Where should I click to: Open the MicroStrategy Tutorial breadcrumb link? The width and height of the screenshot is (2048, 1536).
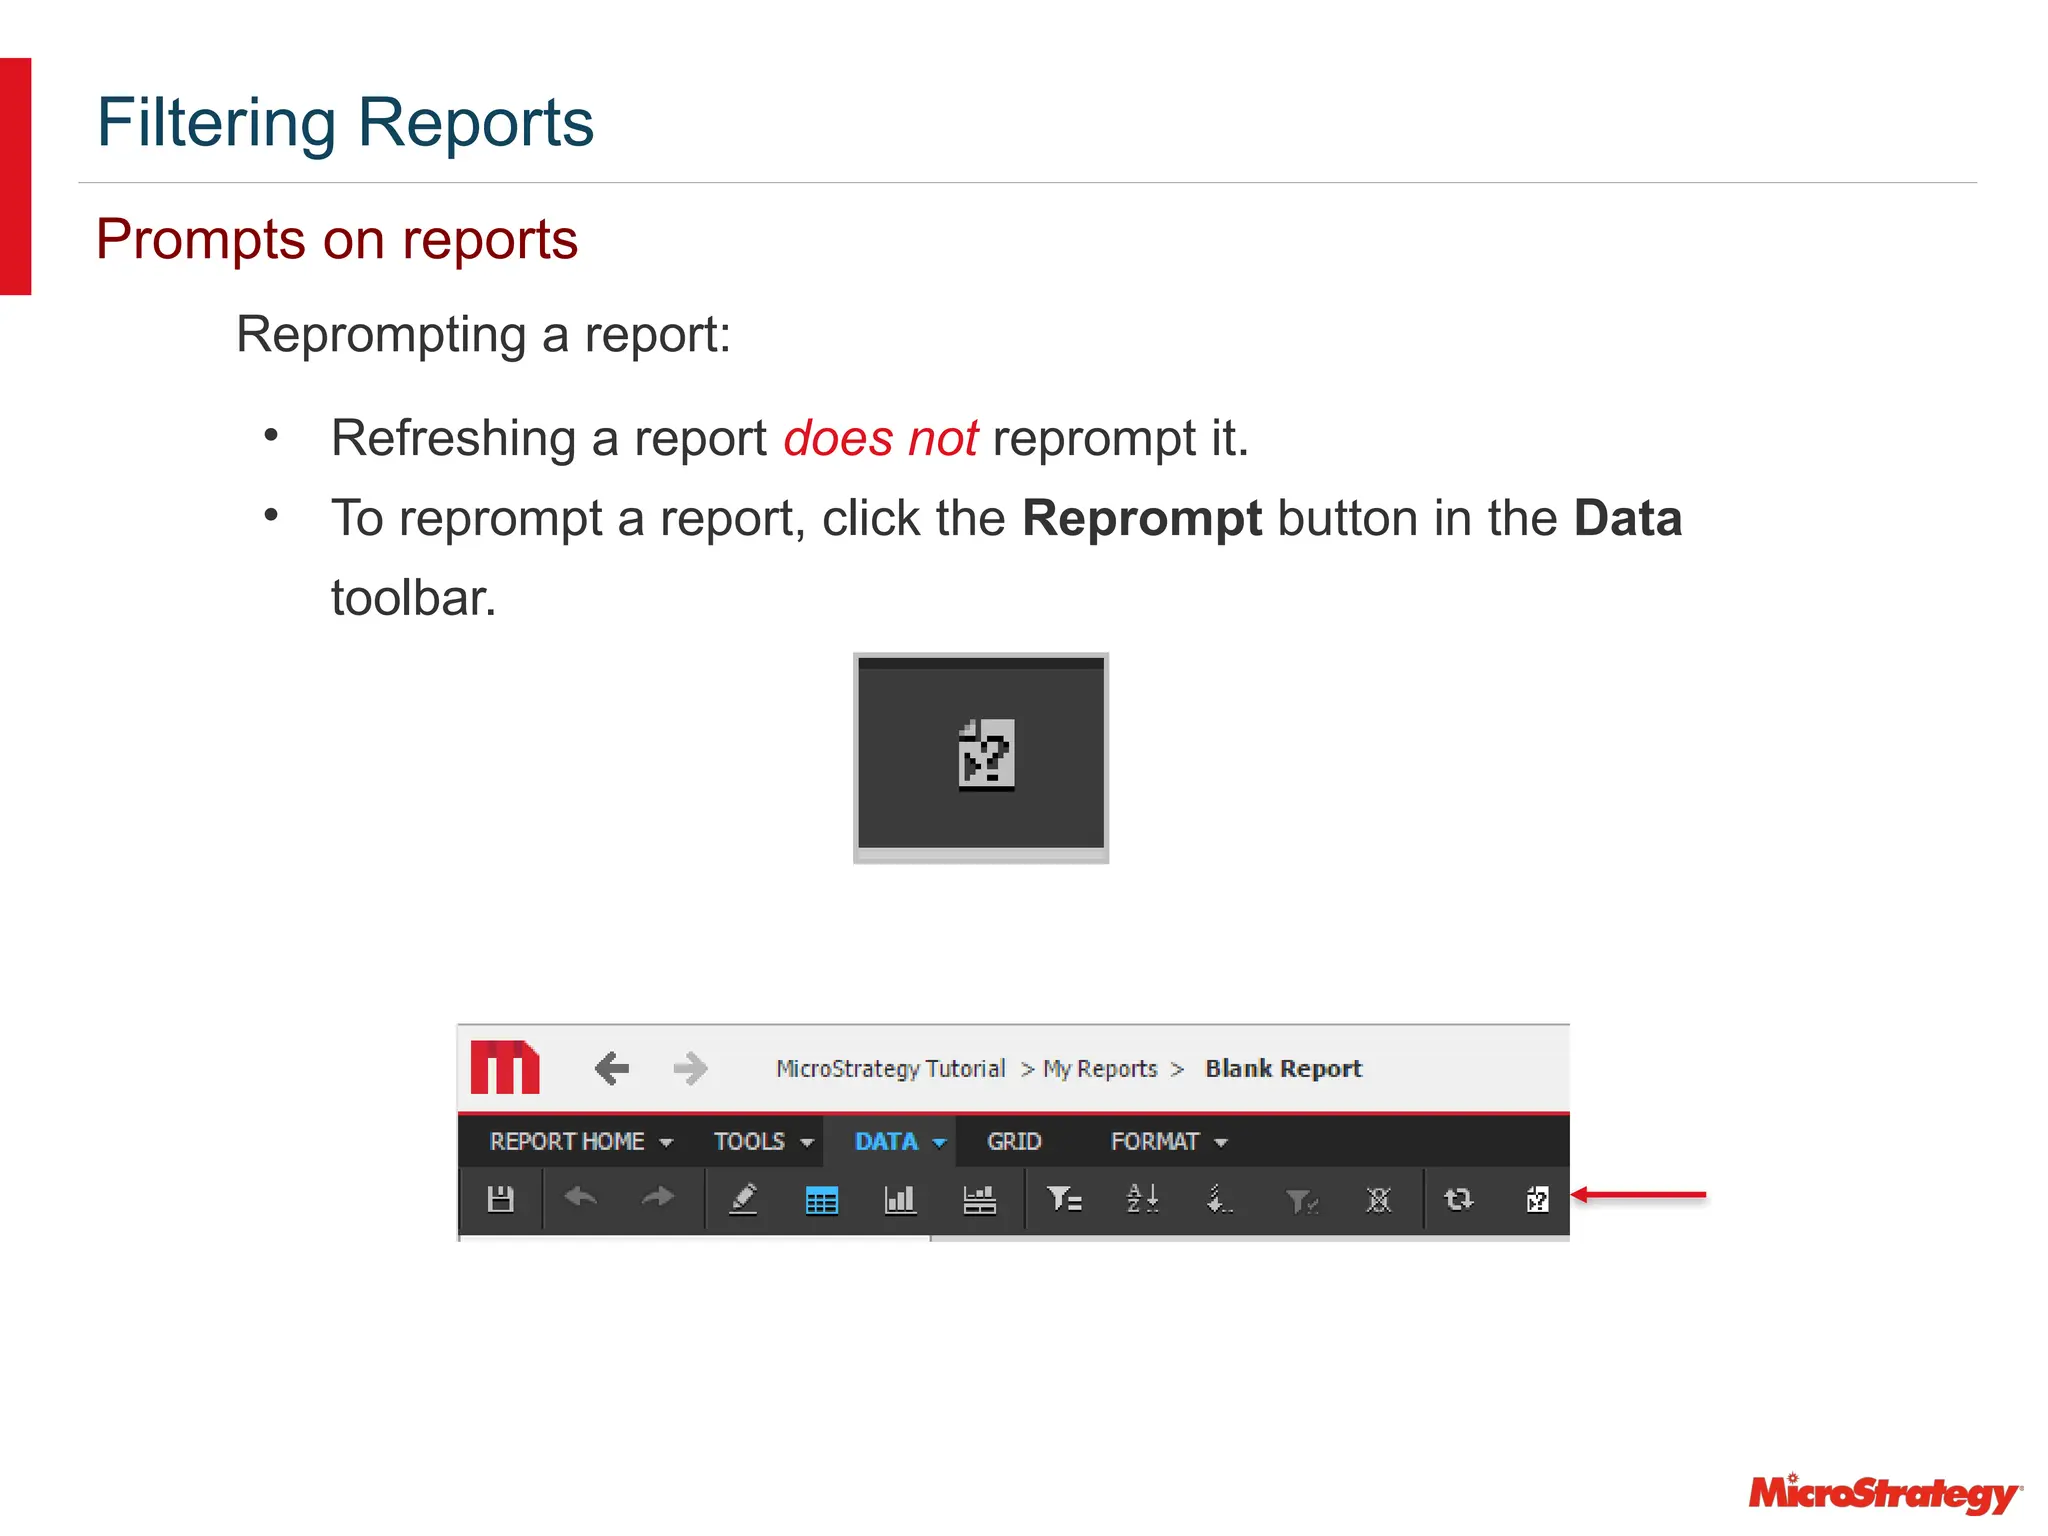click(891, 1069)
